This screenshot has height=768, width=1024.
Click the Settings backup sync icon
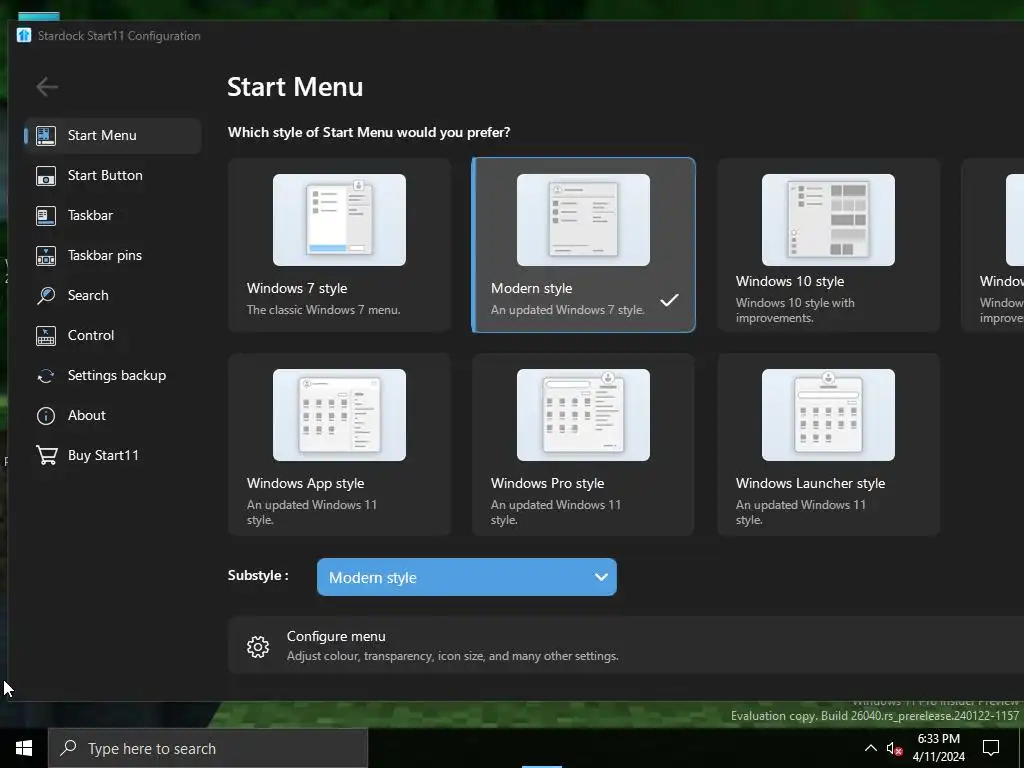coord(46,376)
